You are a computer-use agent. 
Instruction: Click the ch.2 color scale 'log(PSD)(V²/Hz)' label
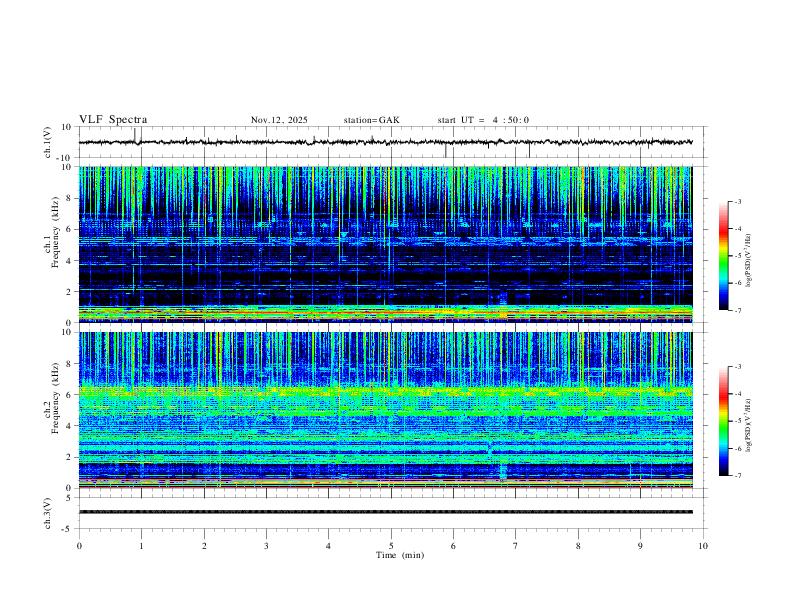tap(749, 425)
